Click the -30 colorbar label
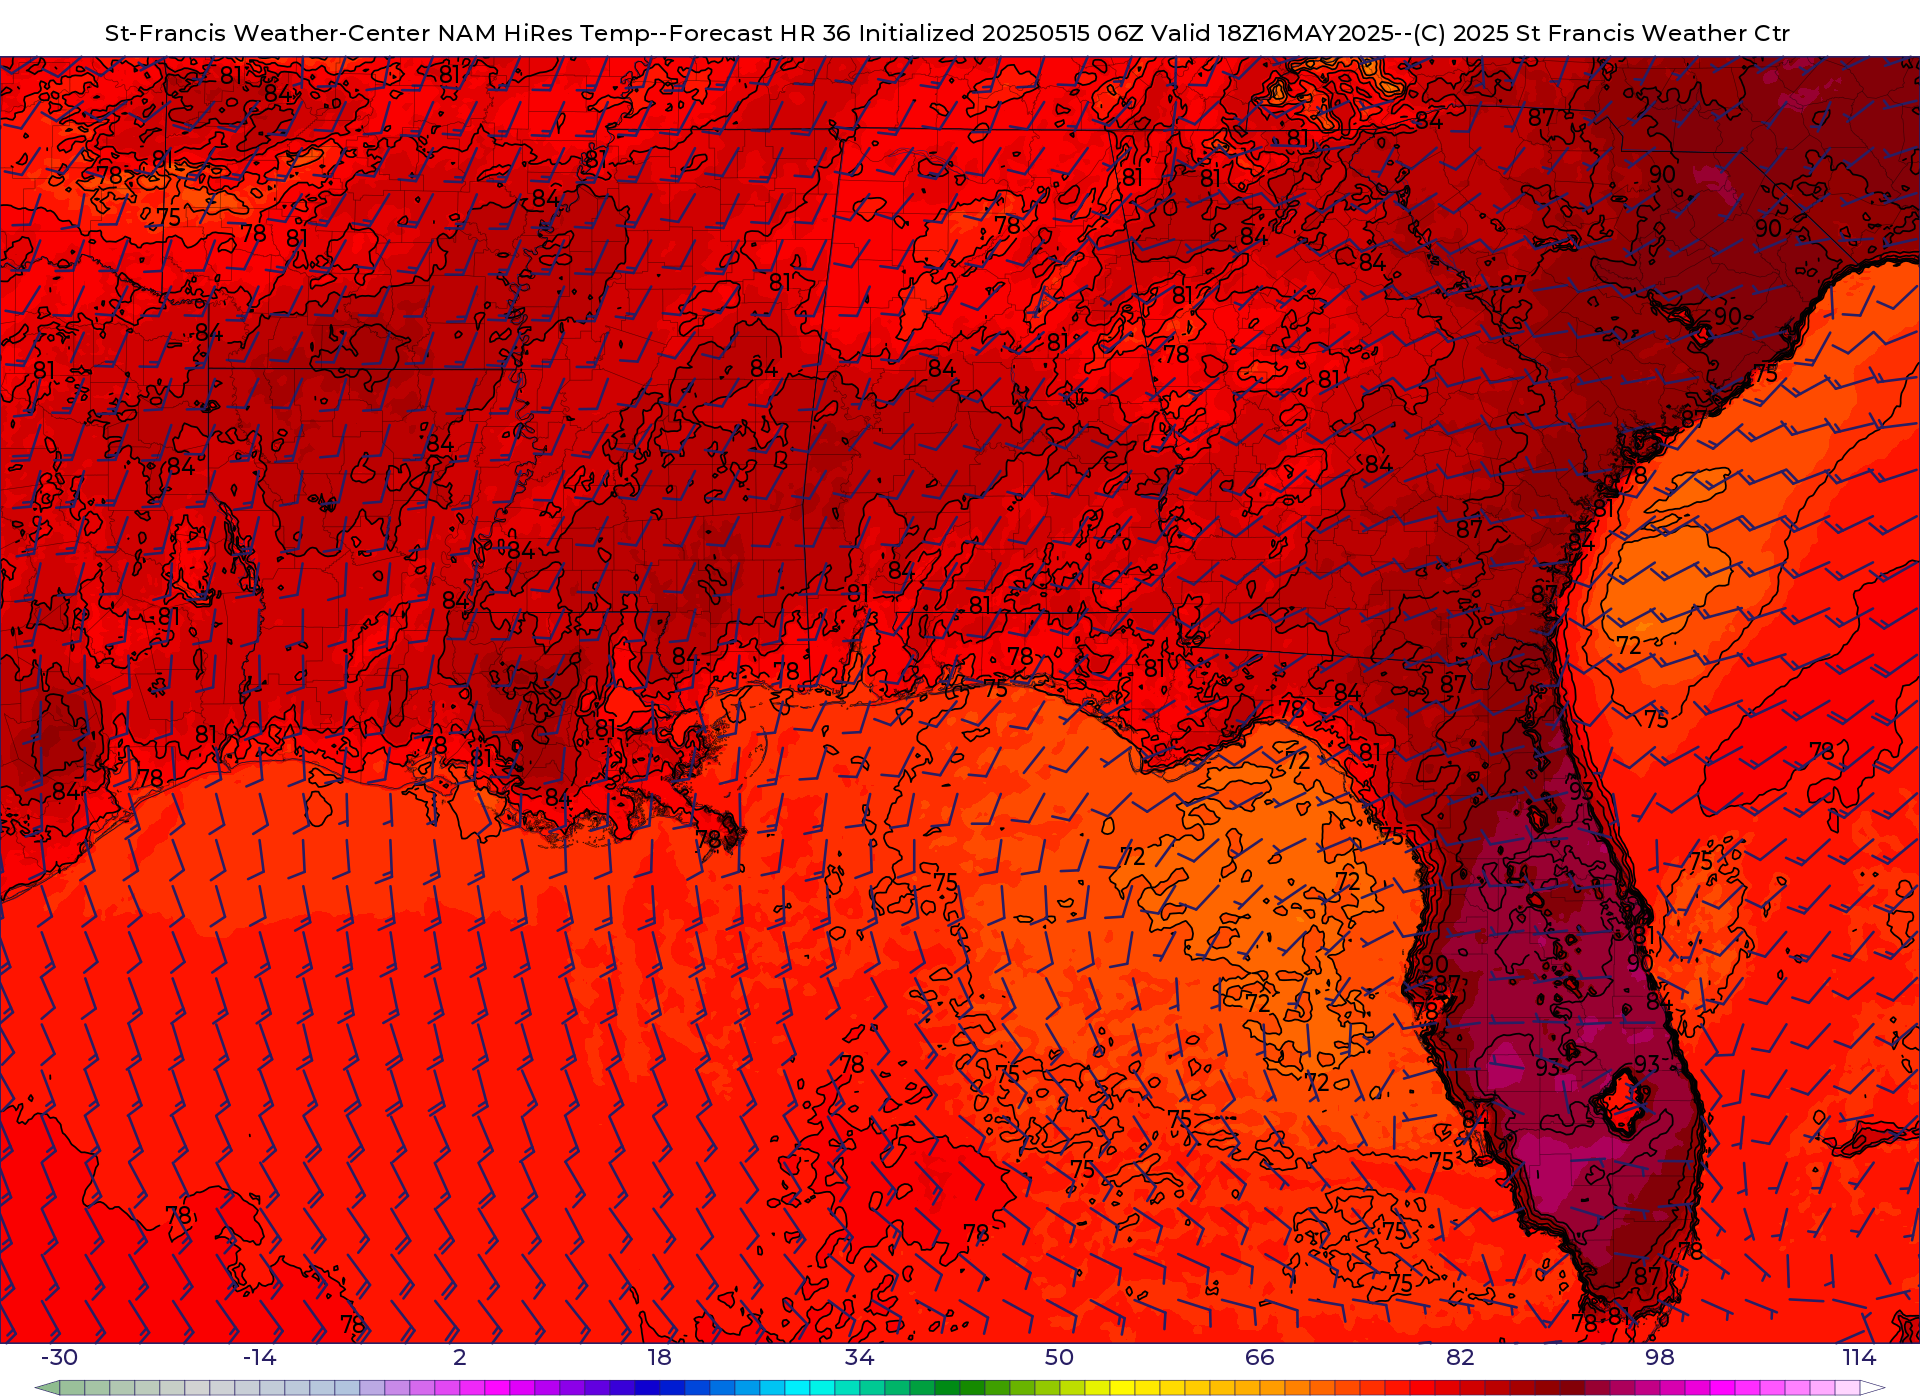 click(59, 1357)
